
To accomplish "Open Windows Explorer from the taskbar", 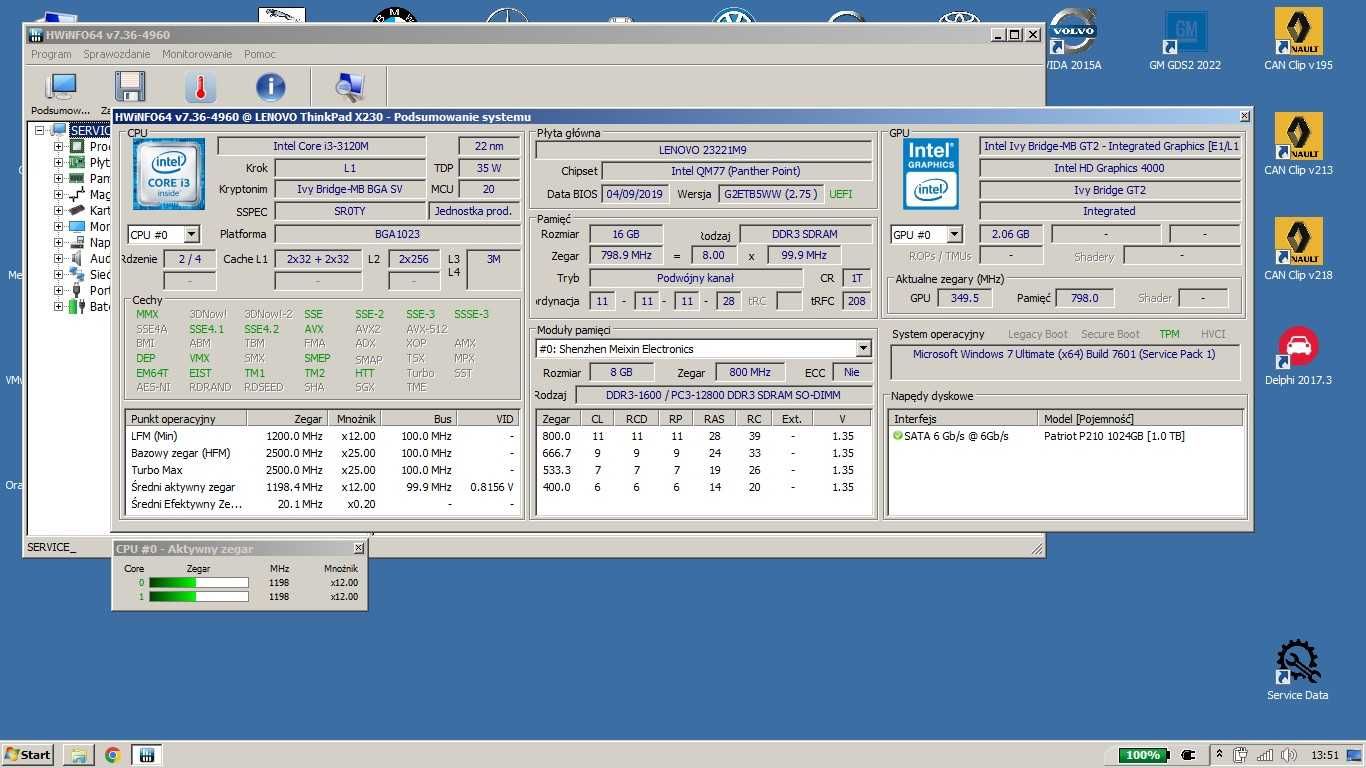I will (x=79, y=755).
